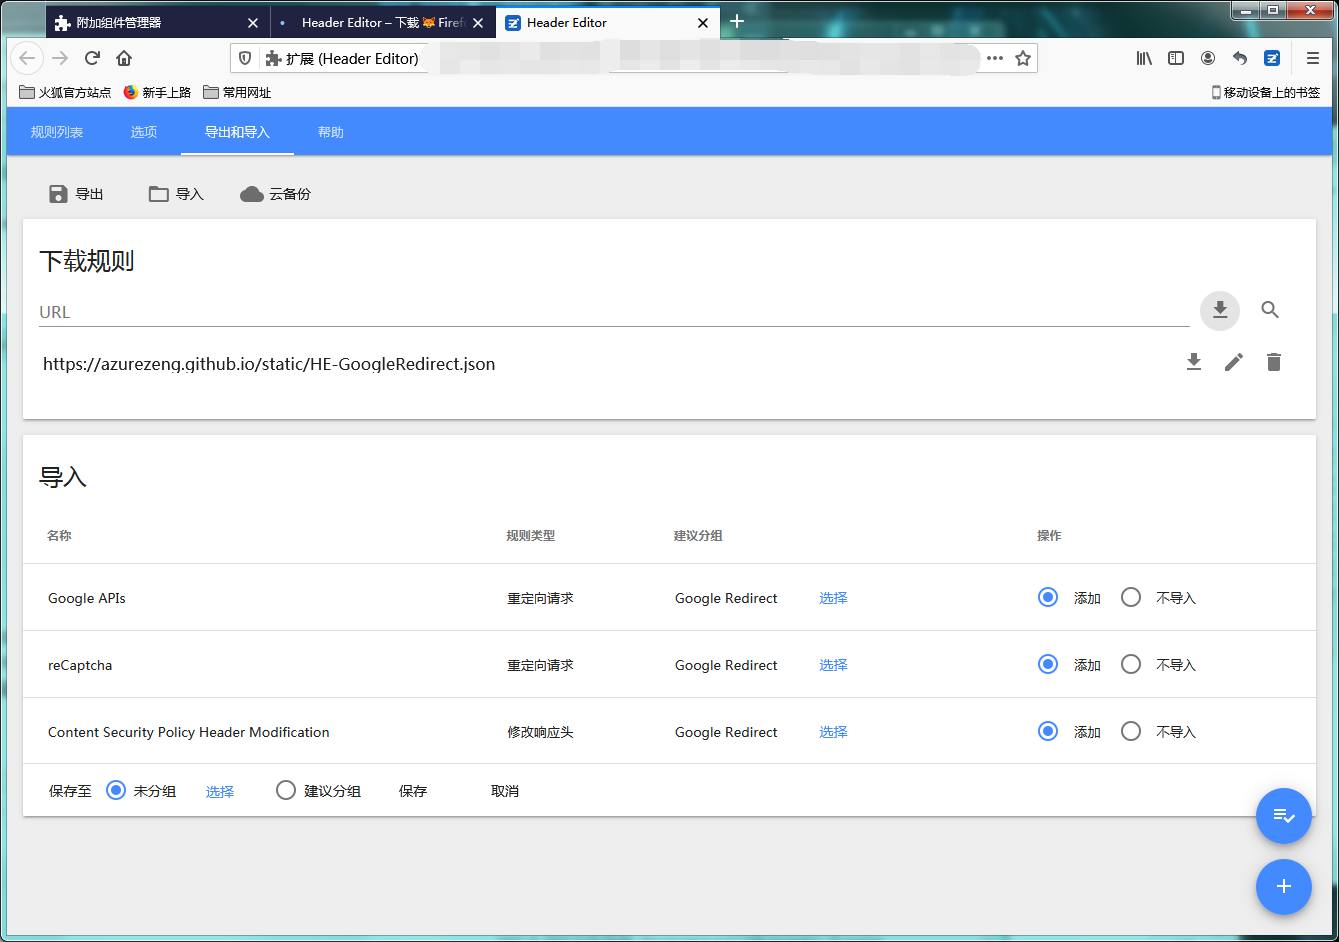Click the 保存 button

tap(413, 791)
